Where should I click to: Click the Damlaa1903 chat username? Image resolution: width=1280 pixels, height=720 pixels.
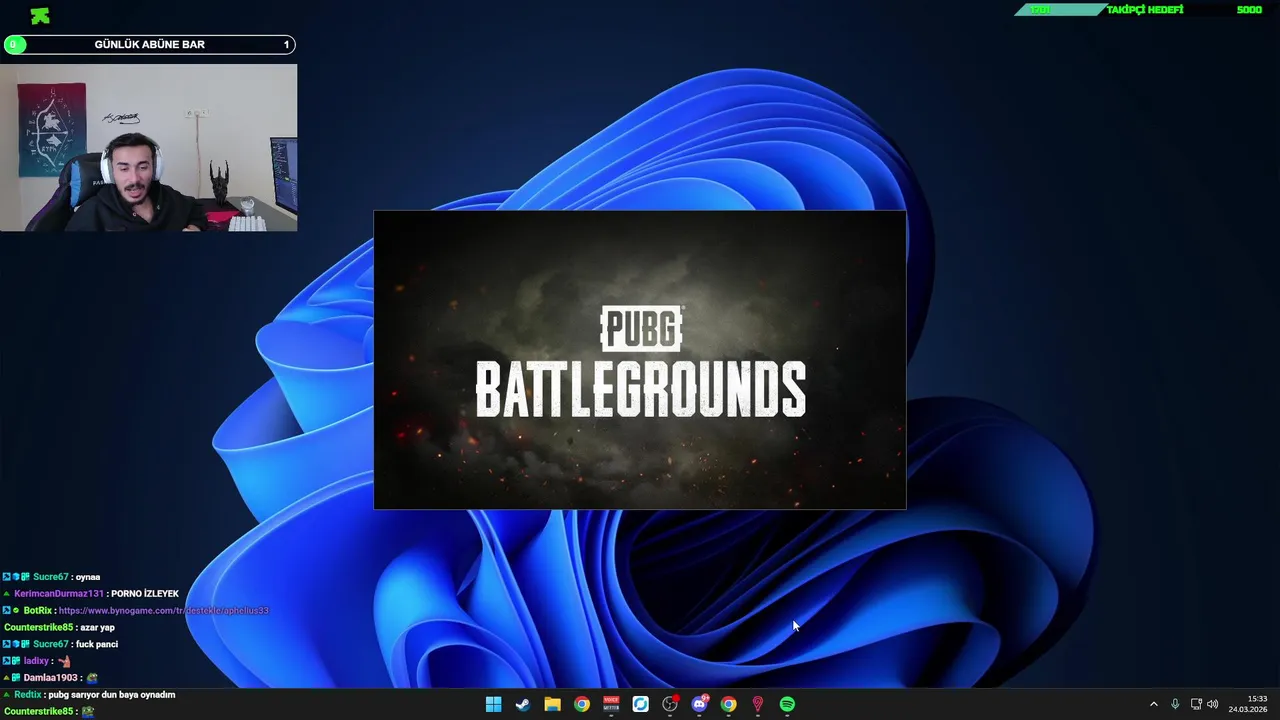[50, 678]
